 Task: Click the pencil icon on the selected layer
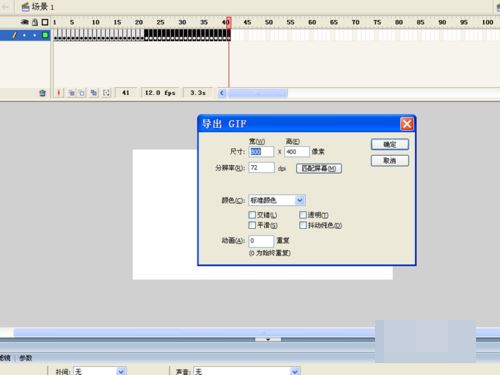[14, 35]
